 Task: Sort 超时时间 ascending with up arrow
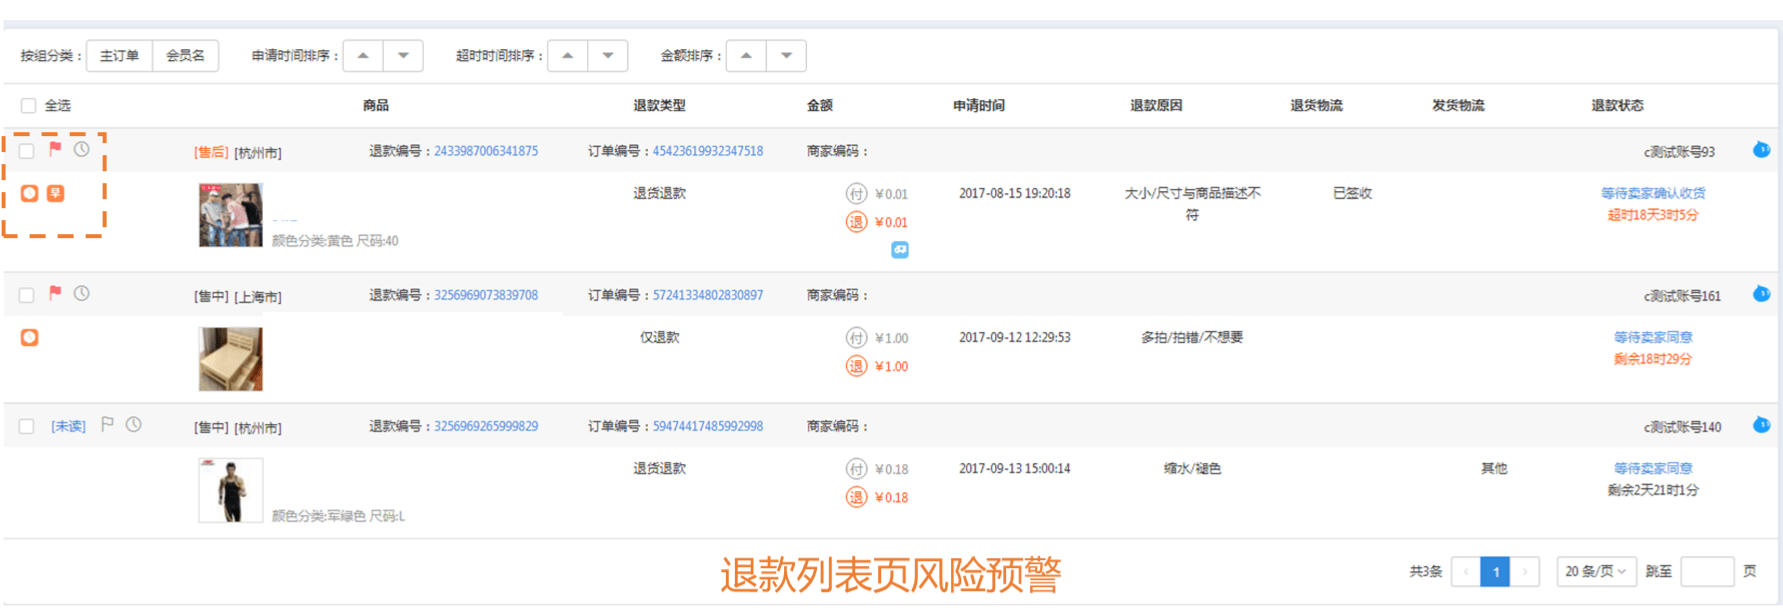click(x=567, y=56)
